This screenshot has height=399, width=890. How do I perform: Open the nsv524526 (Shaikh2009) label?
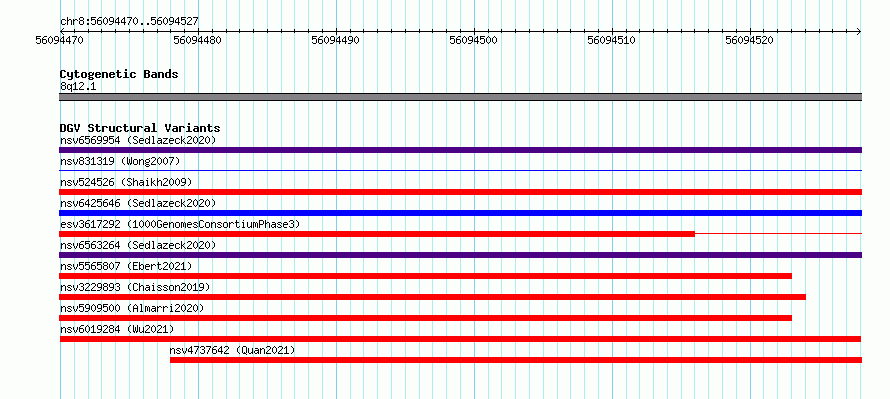[x=126, y=182]
